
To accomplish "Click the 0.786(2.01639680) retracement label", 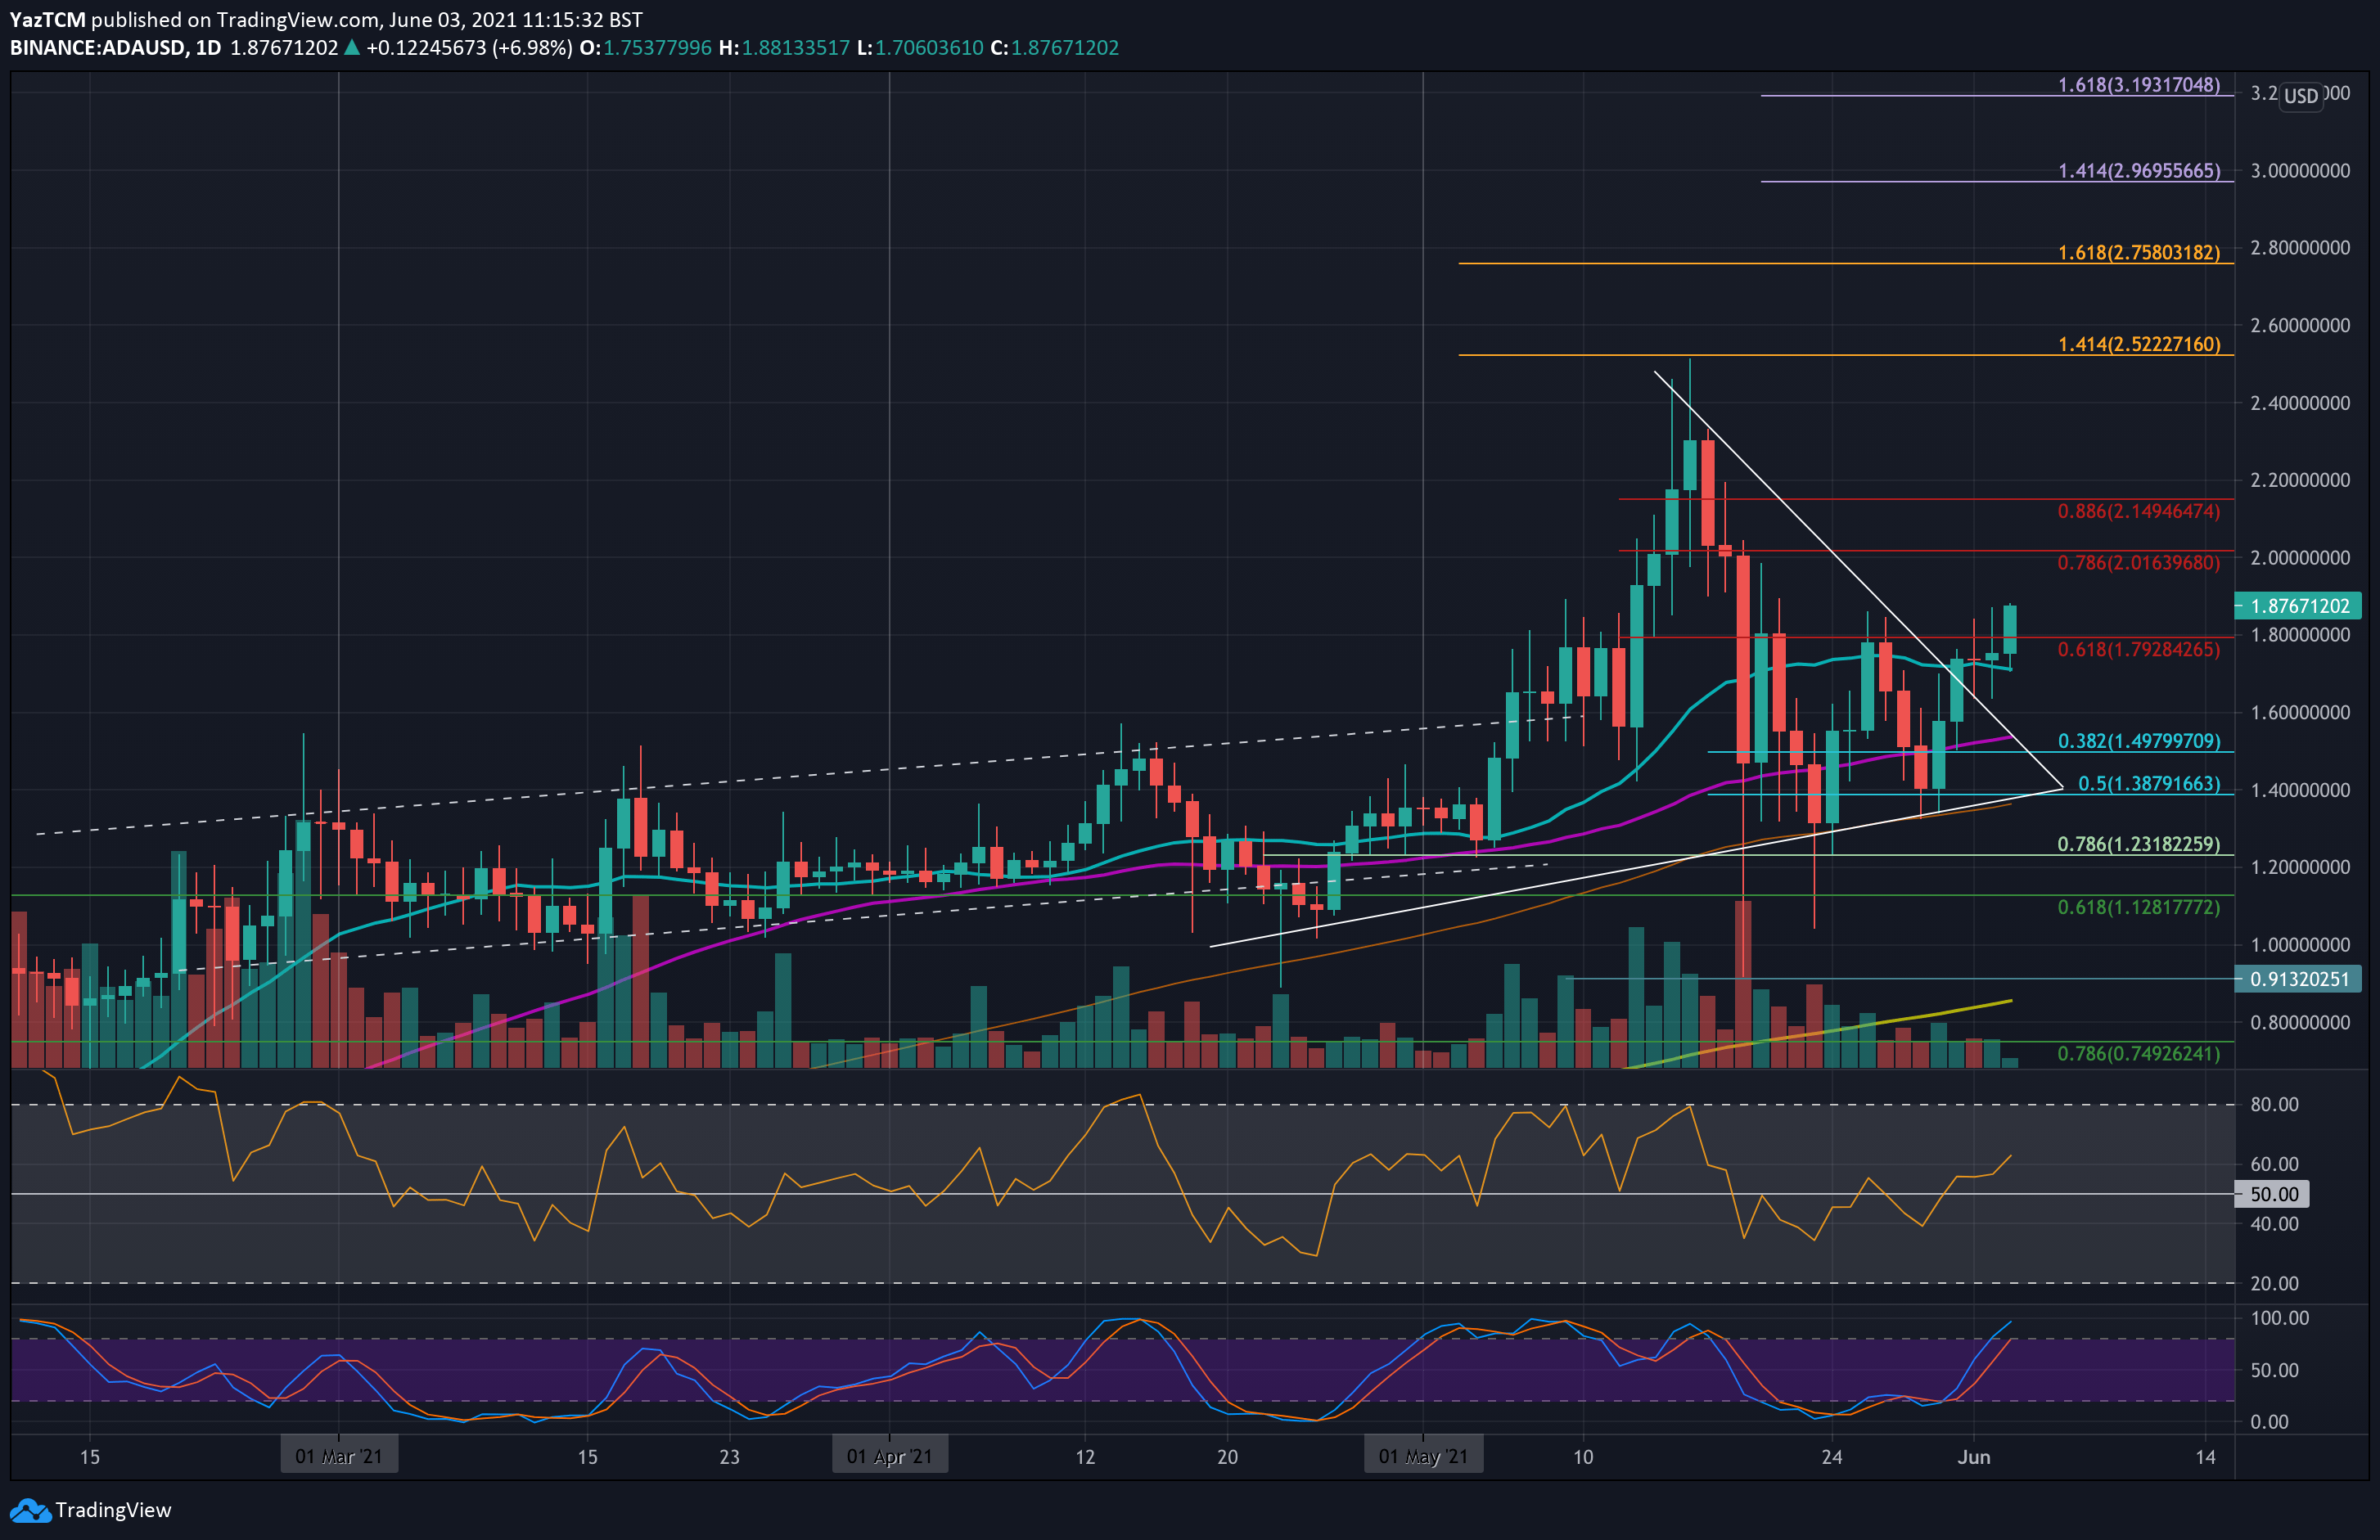I will click(x=2139, y=563).
